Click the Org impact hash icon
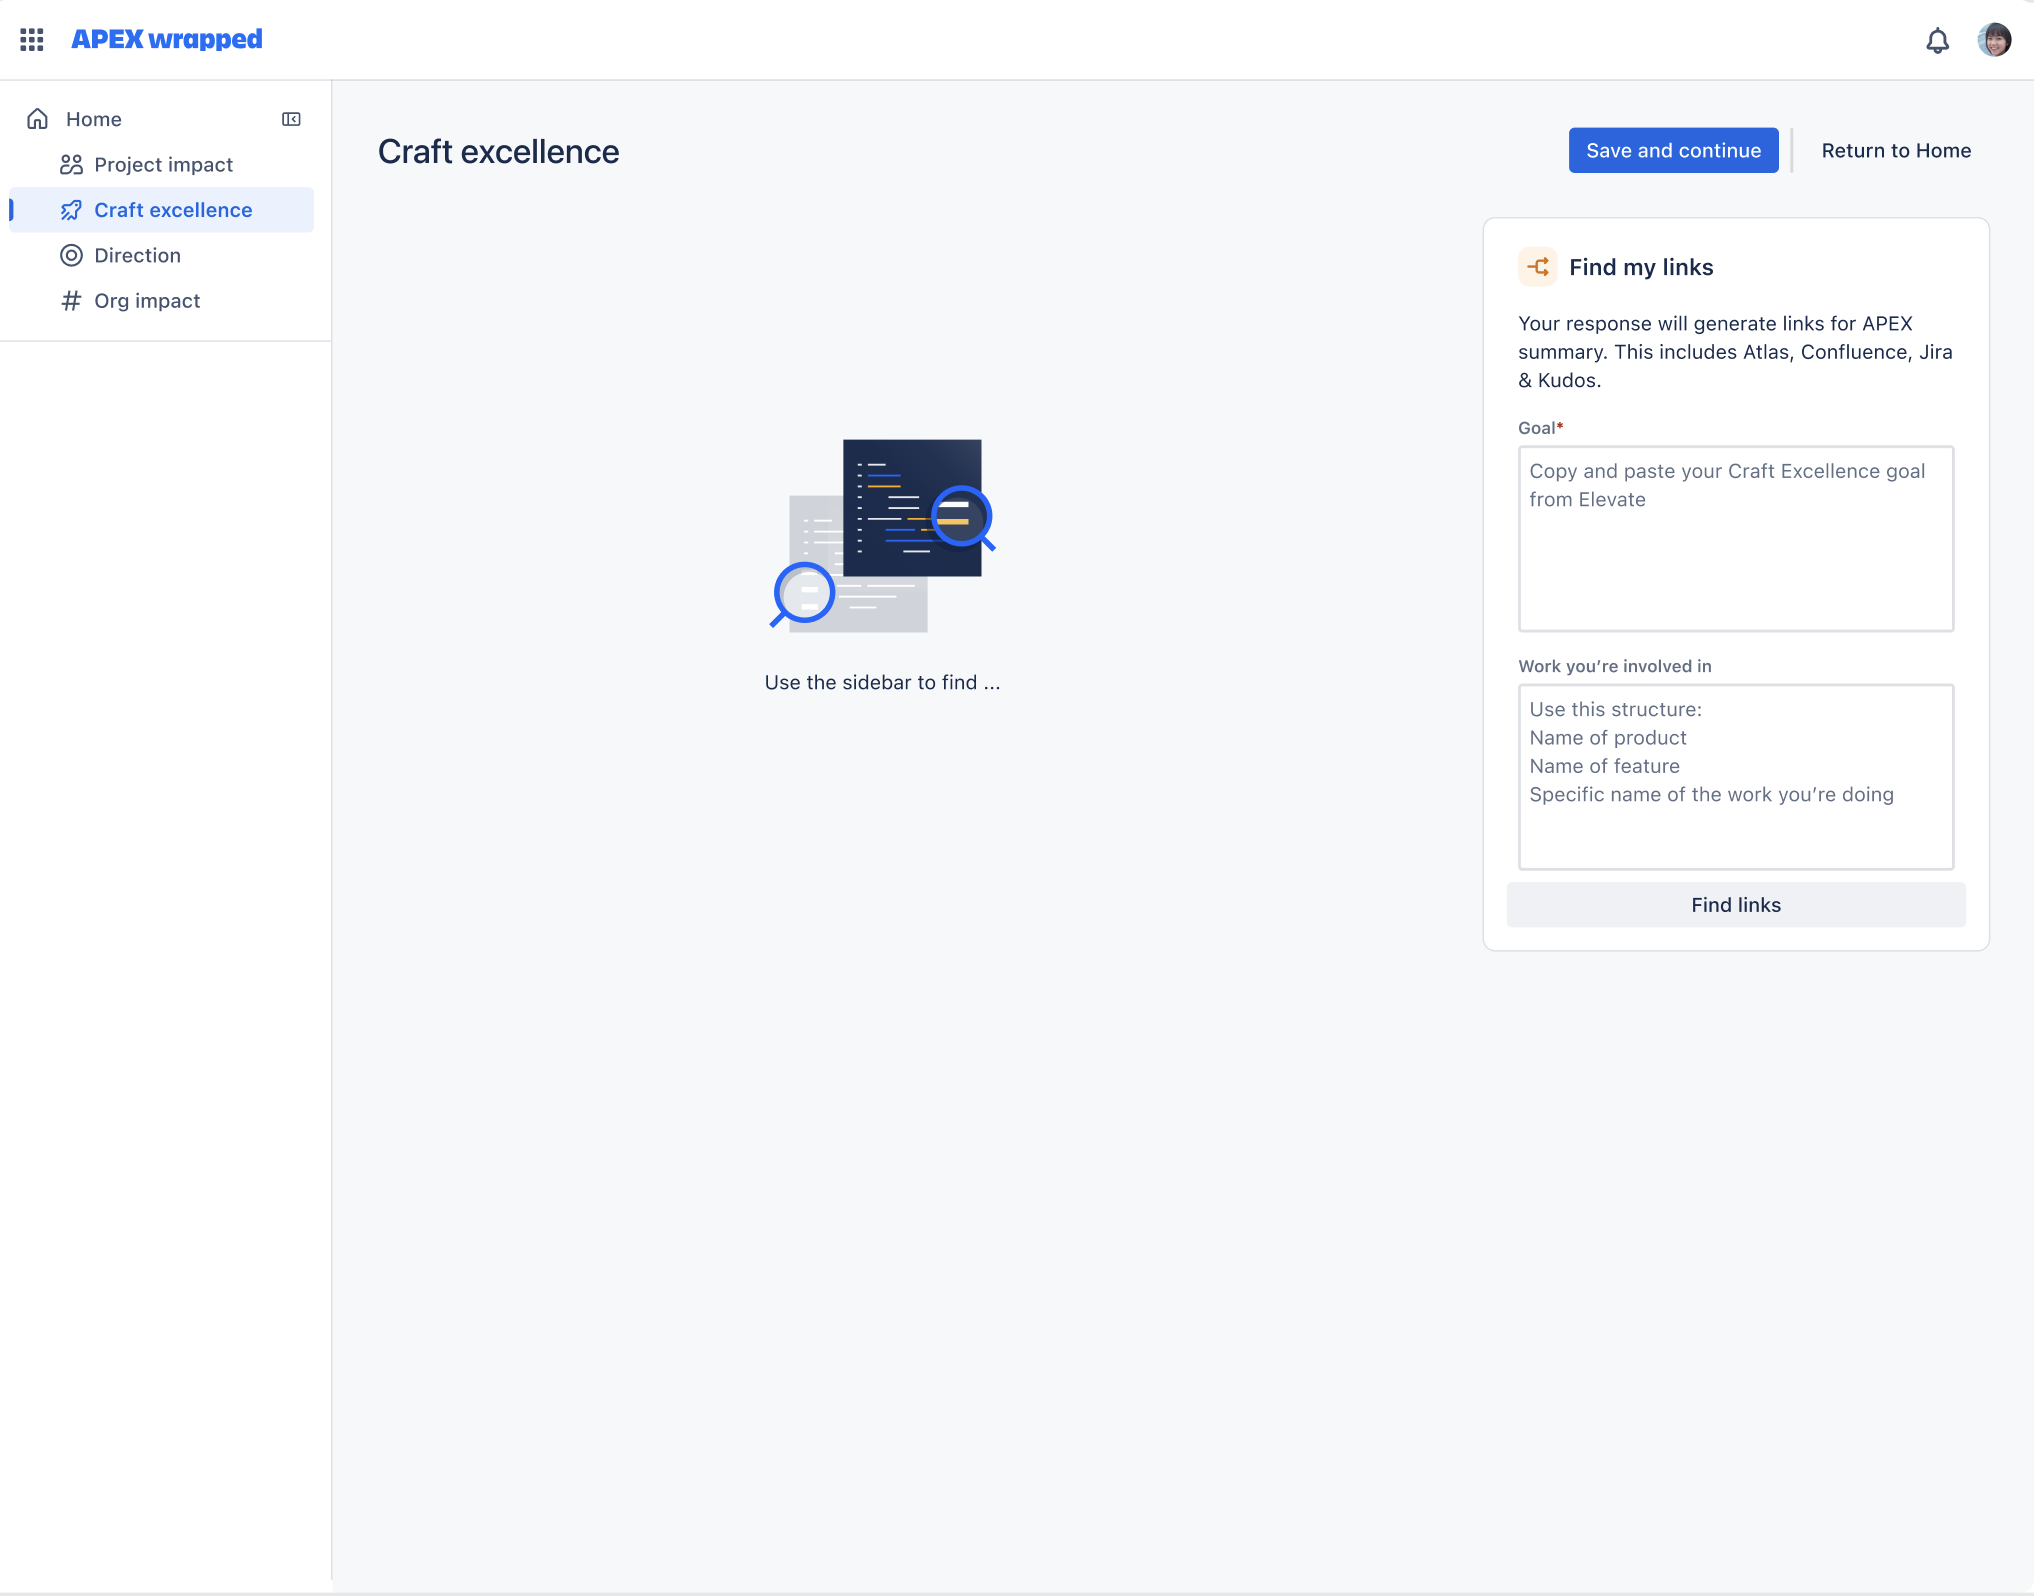This screenshot has width=2034, height=1596. click(x=71, y=301)
